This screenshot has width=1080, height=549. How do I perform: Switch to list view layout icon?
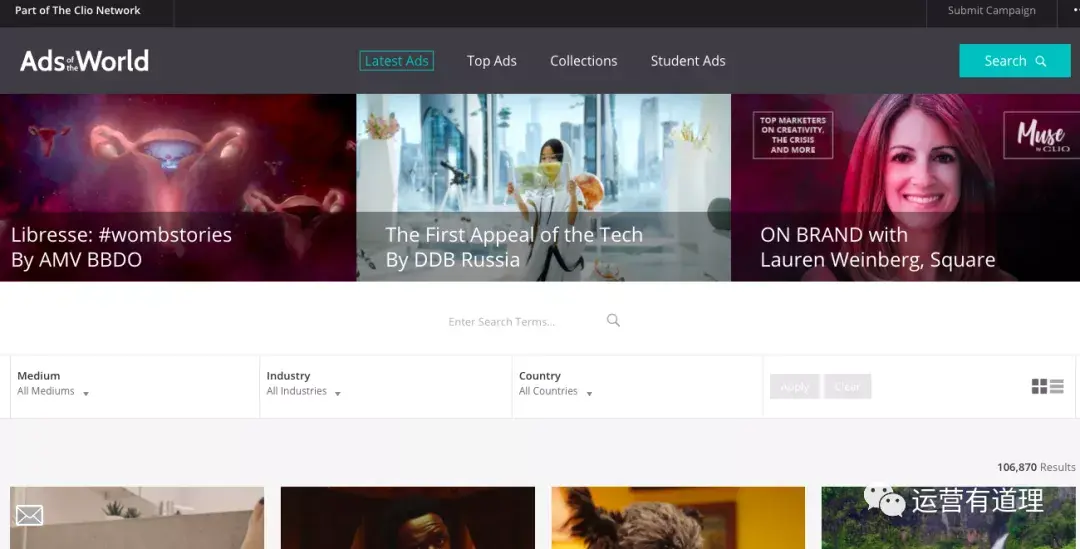click(x=1057, y=386)
